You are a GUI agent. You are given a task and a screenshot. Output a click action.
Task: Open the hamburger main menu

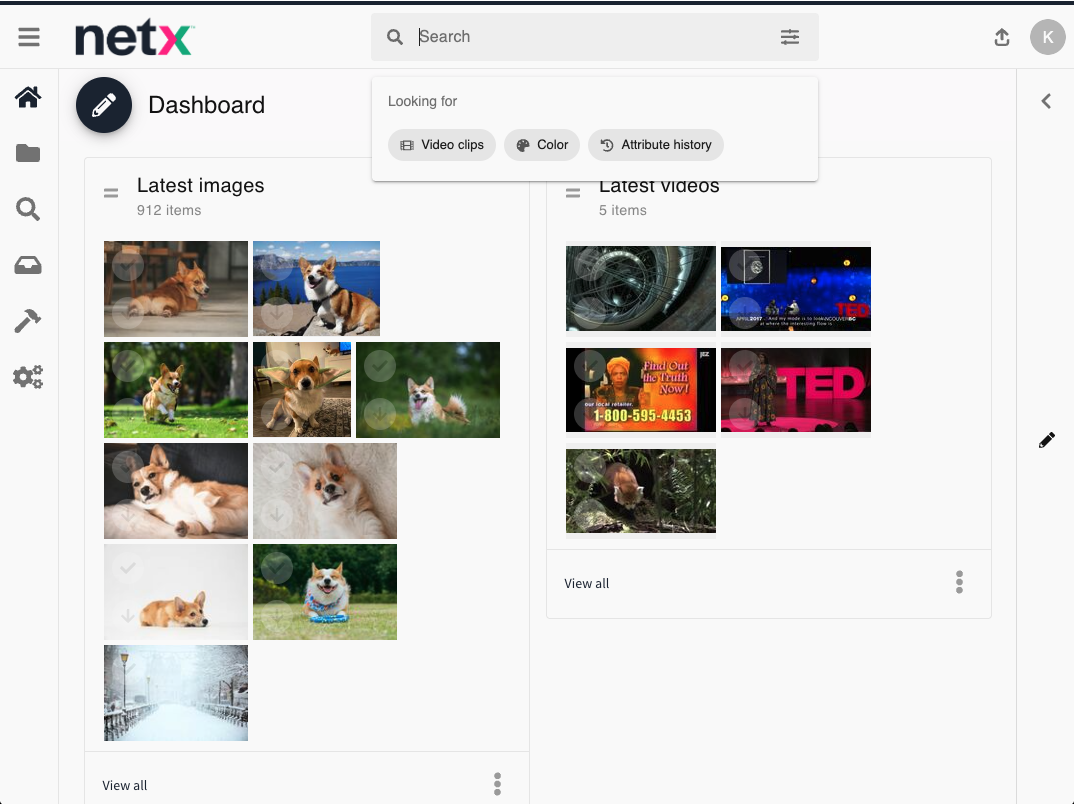[x=29, y=37]
